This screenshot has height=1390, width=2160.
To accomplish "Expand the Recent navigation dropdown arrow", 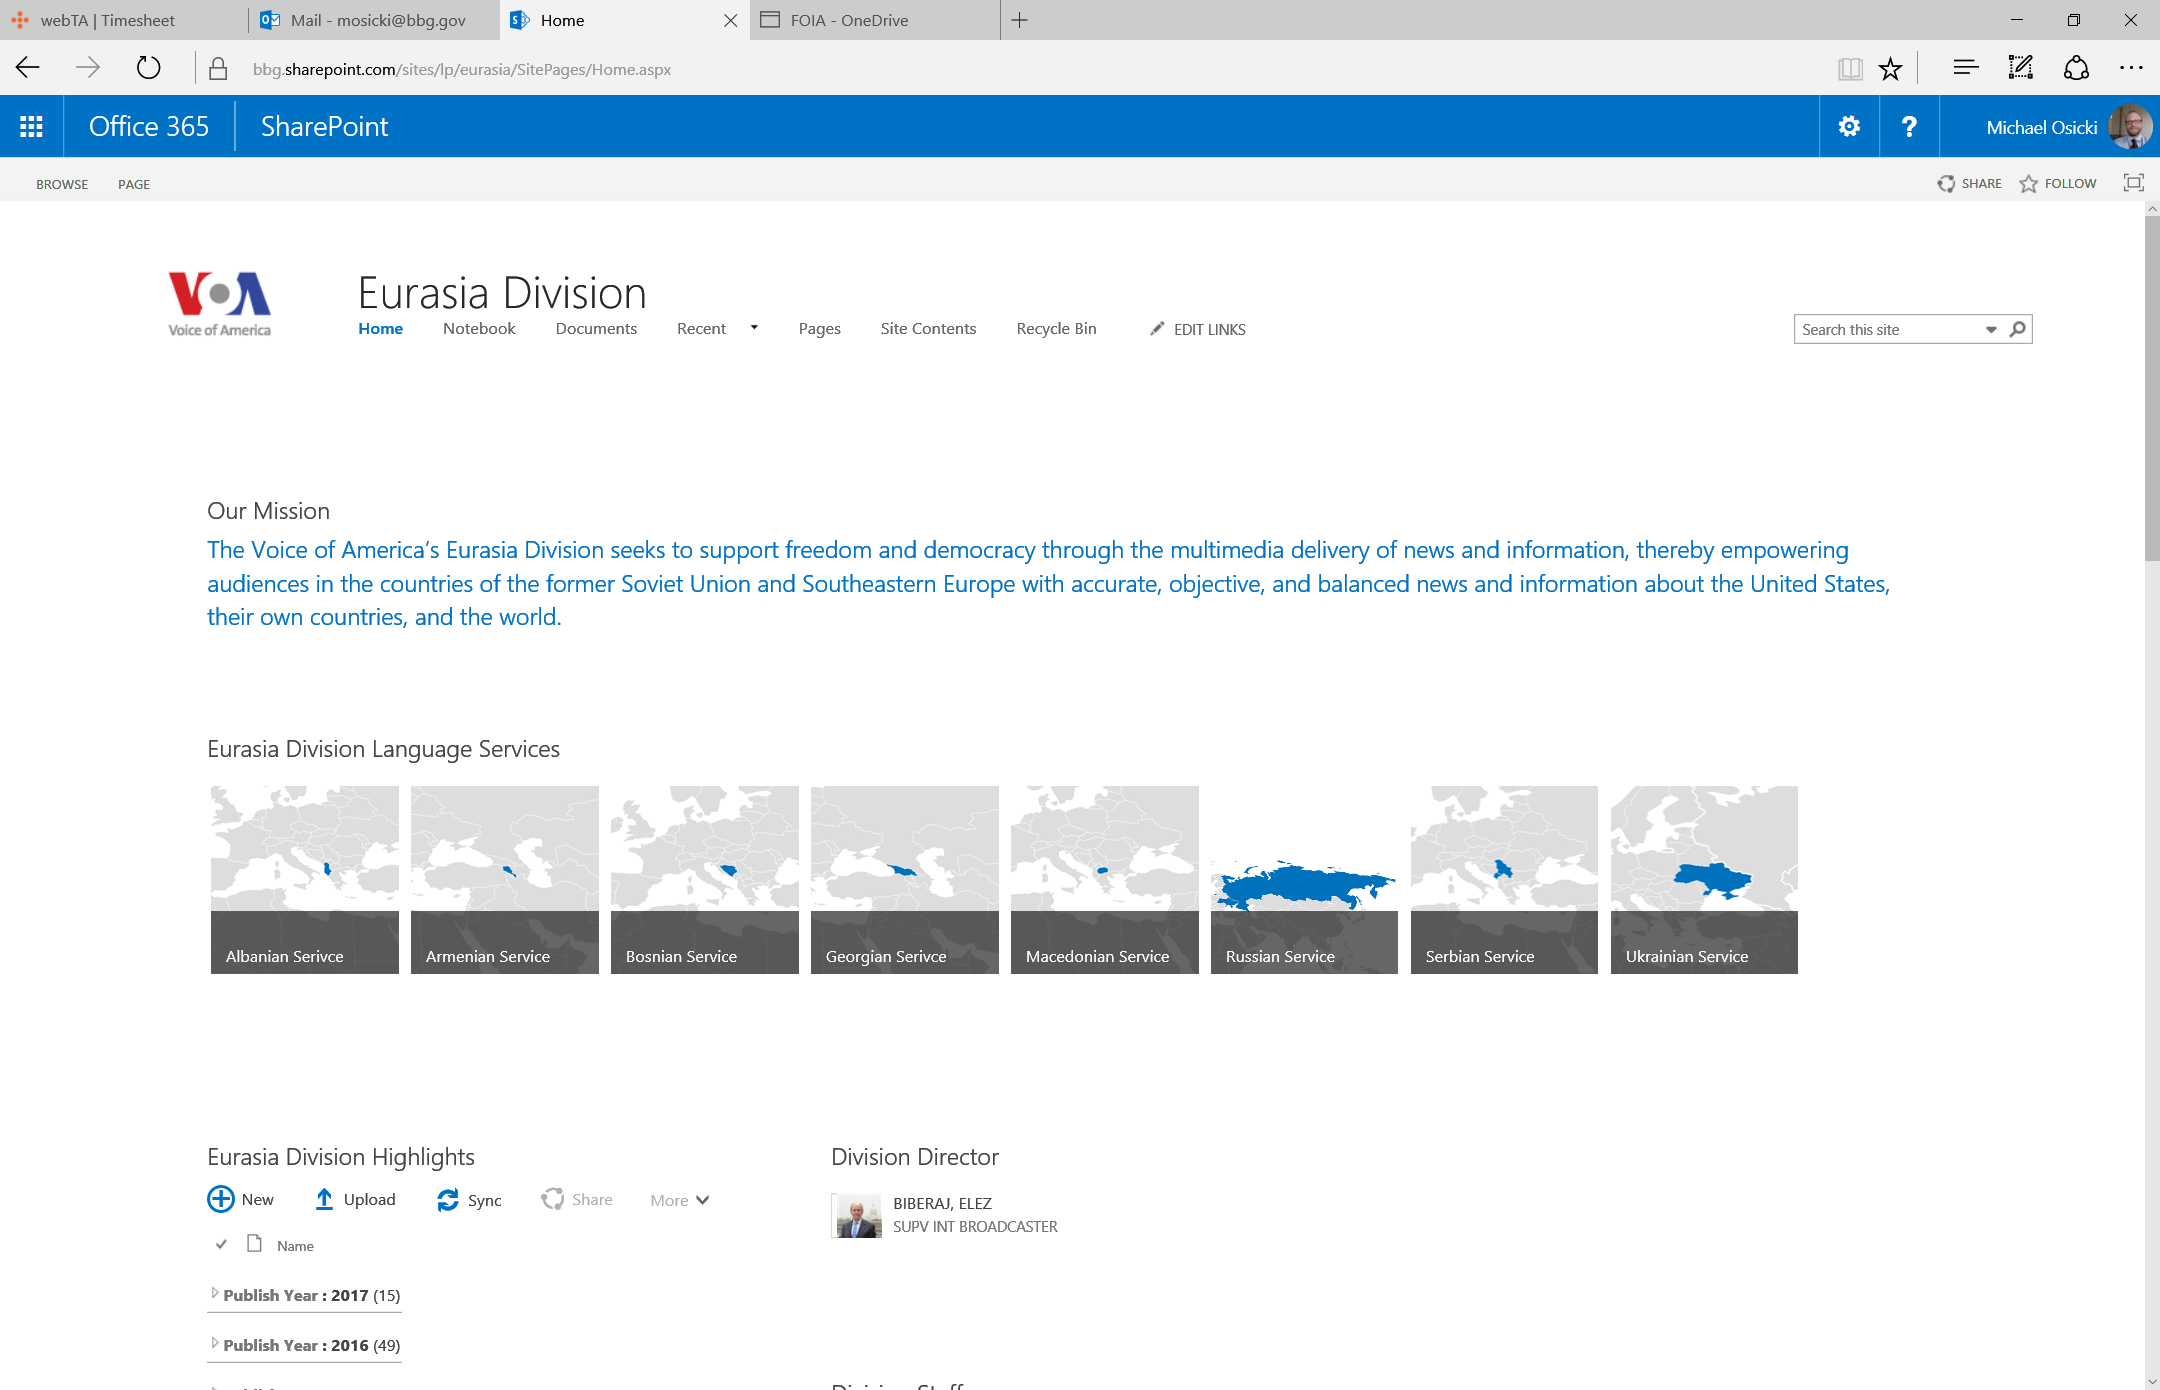I will pyautogui.click(x=754, y=328).
